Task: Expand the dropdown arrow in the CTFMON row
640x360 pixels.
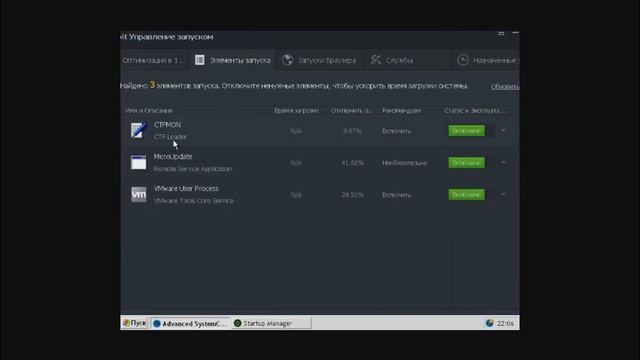Action: [x=503, y=131]
